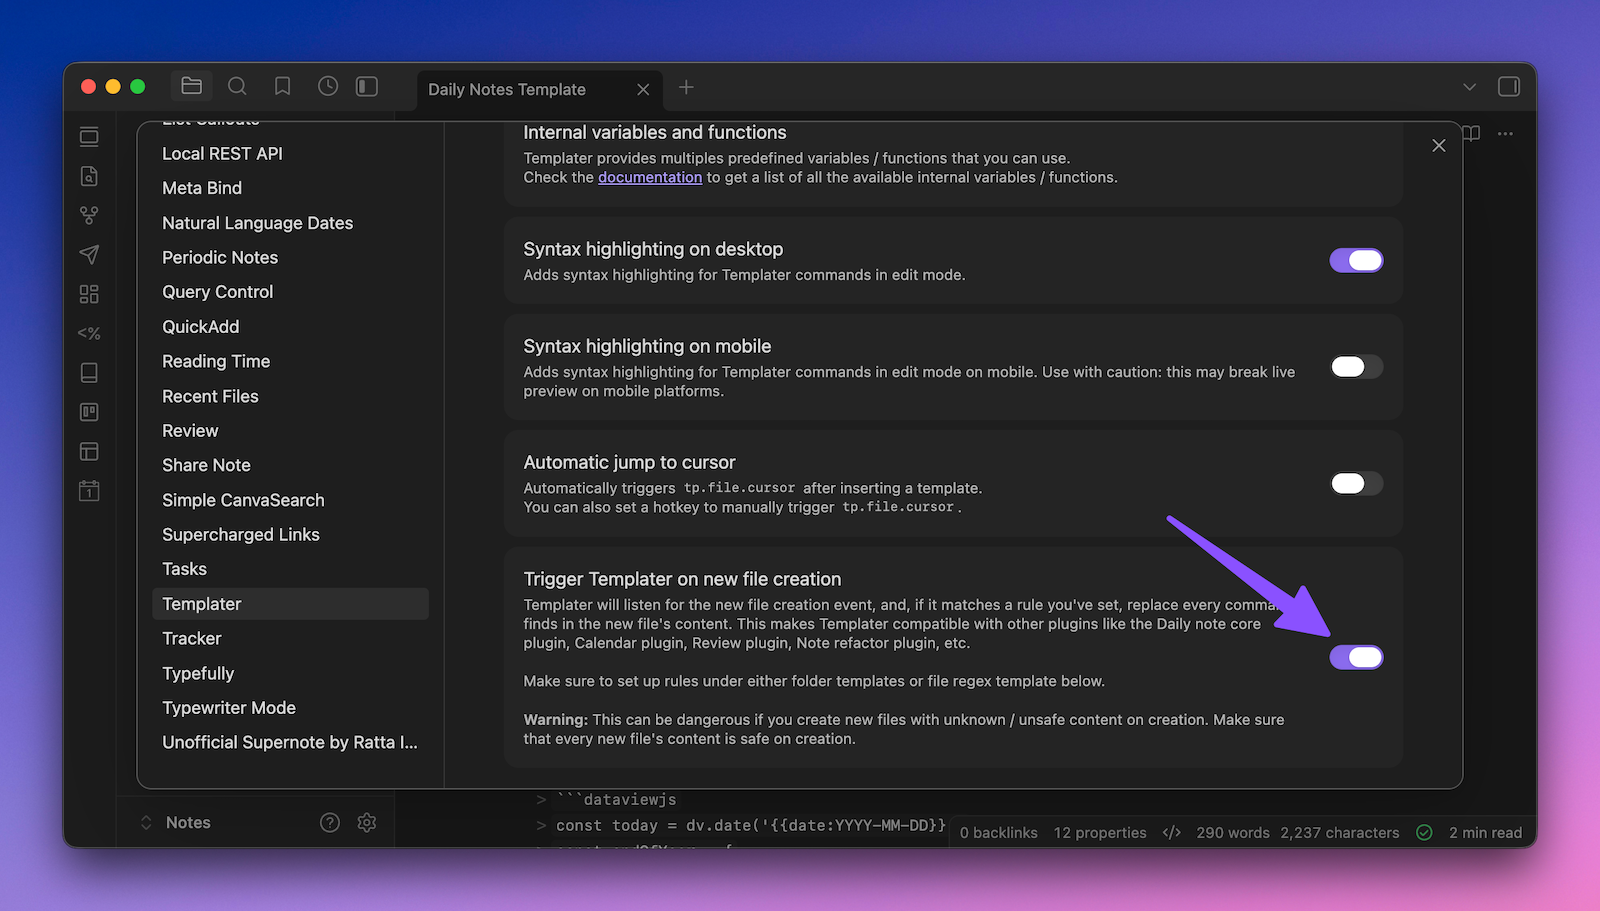The height and width of the screenshot is (911, 1600).
Task: Open the file explorer folder icon
Action: tap(191, 87)
